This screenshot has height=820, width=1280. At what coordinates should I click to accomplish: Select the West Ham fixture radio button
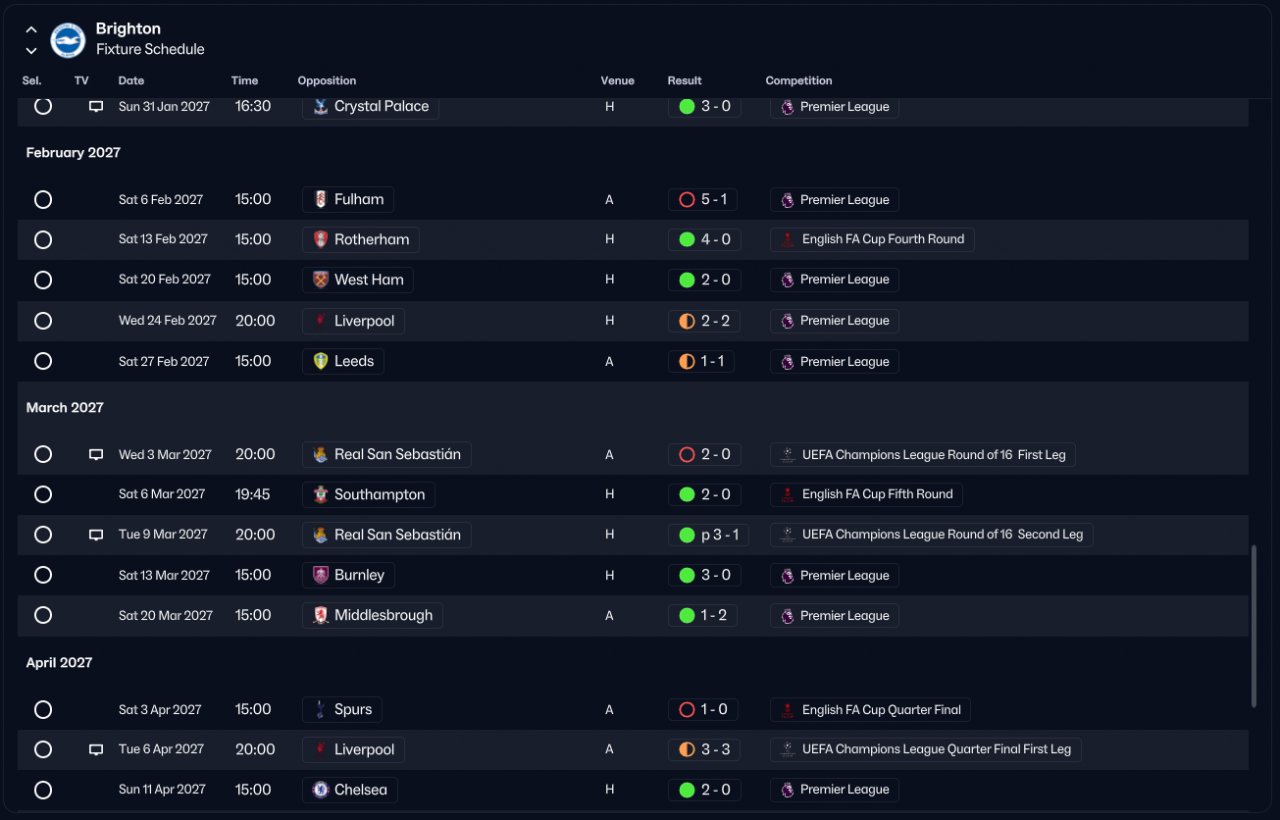coord(43,280)
